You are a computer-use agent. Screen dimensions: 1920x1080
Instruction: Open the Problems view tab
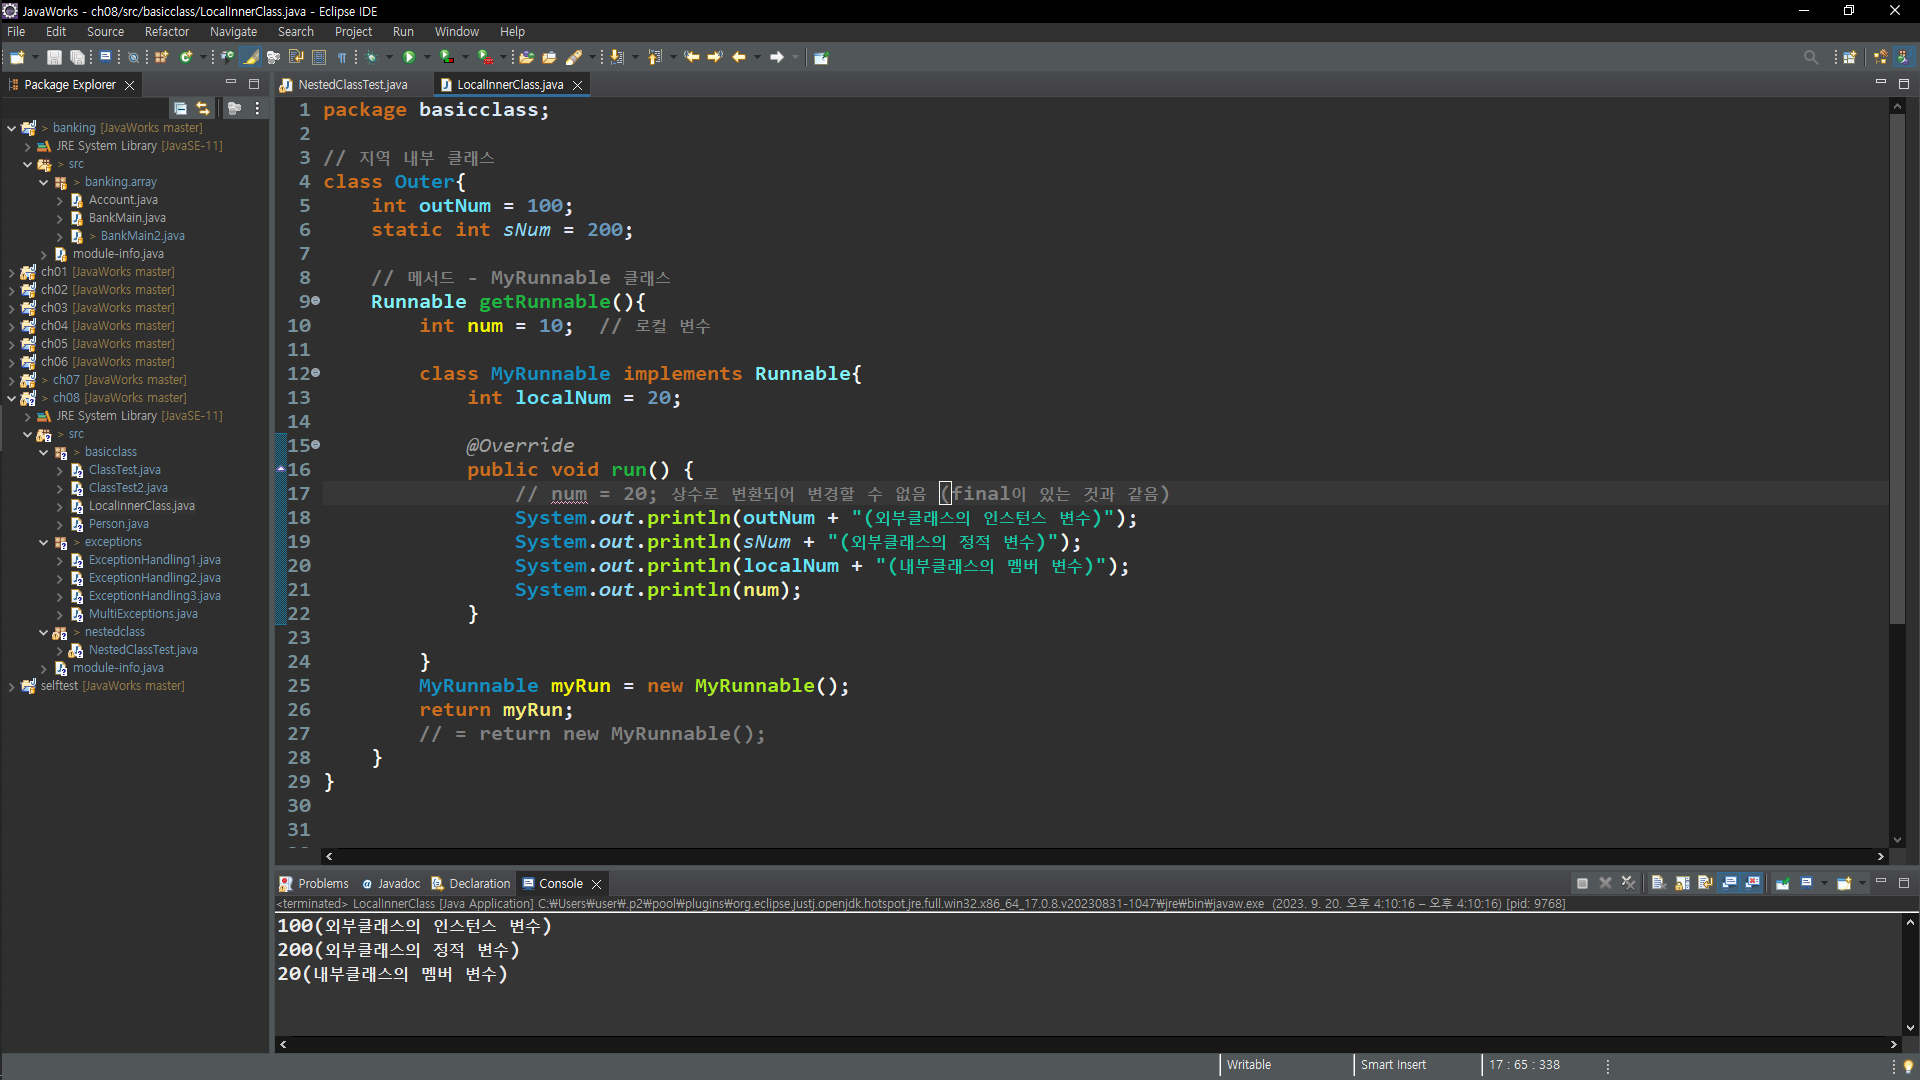322,883
